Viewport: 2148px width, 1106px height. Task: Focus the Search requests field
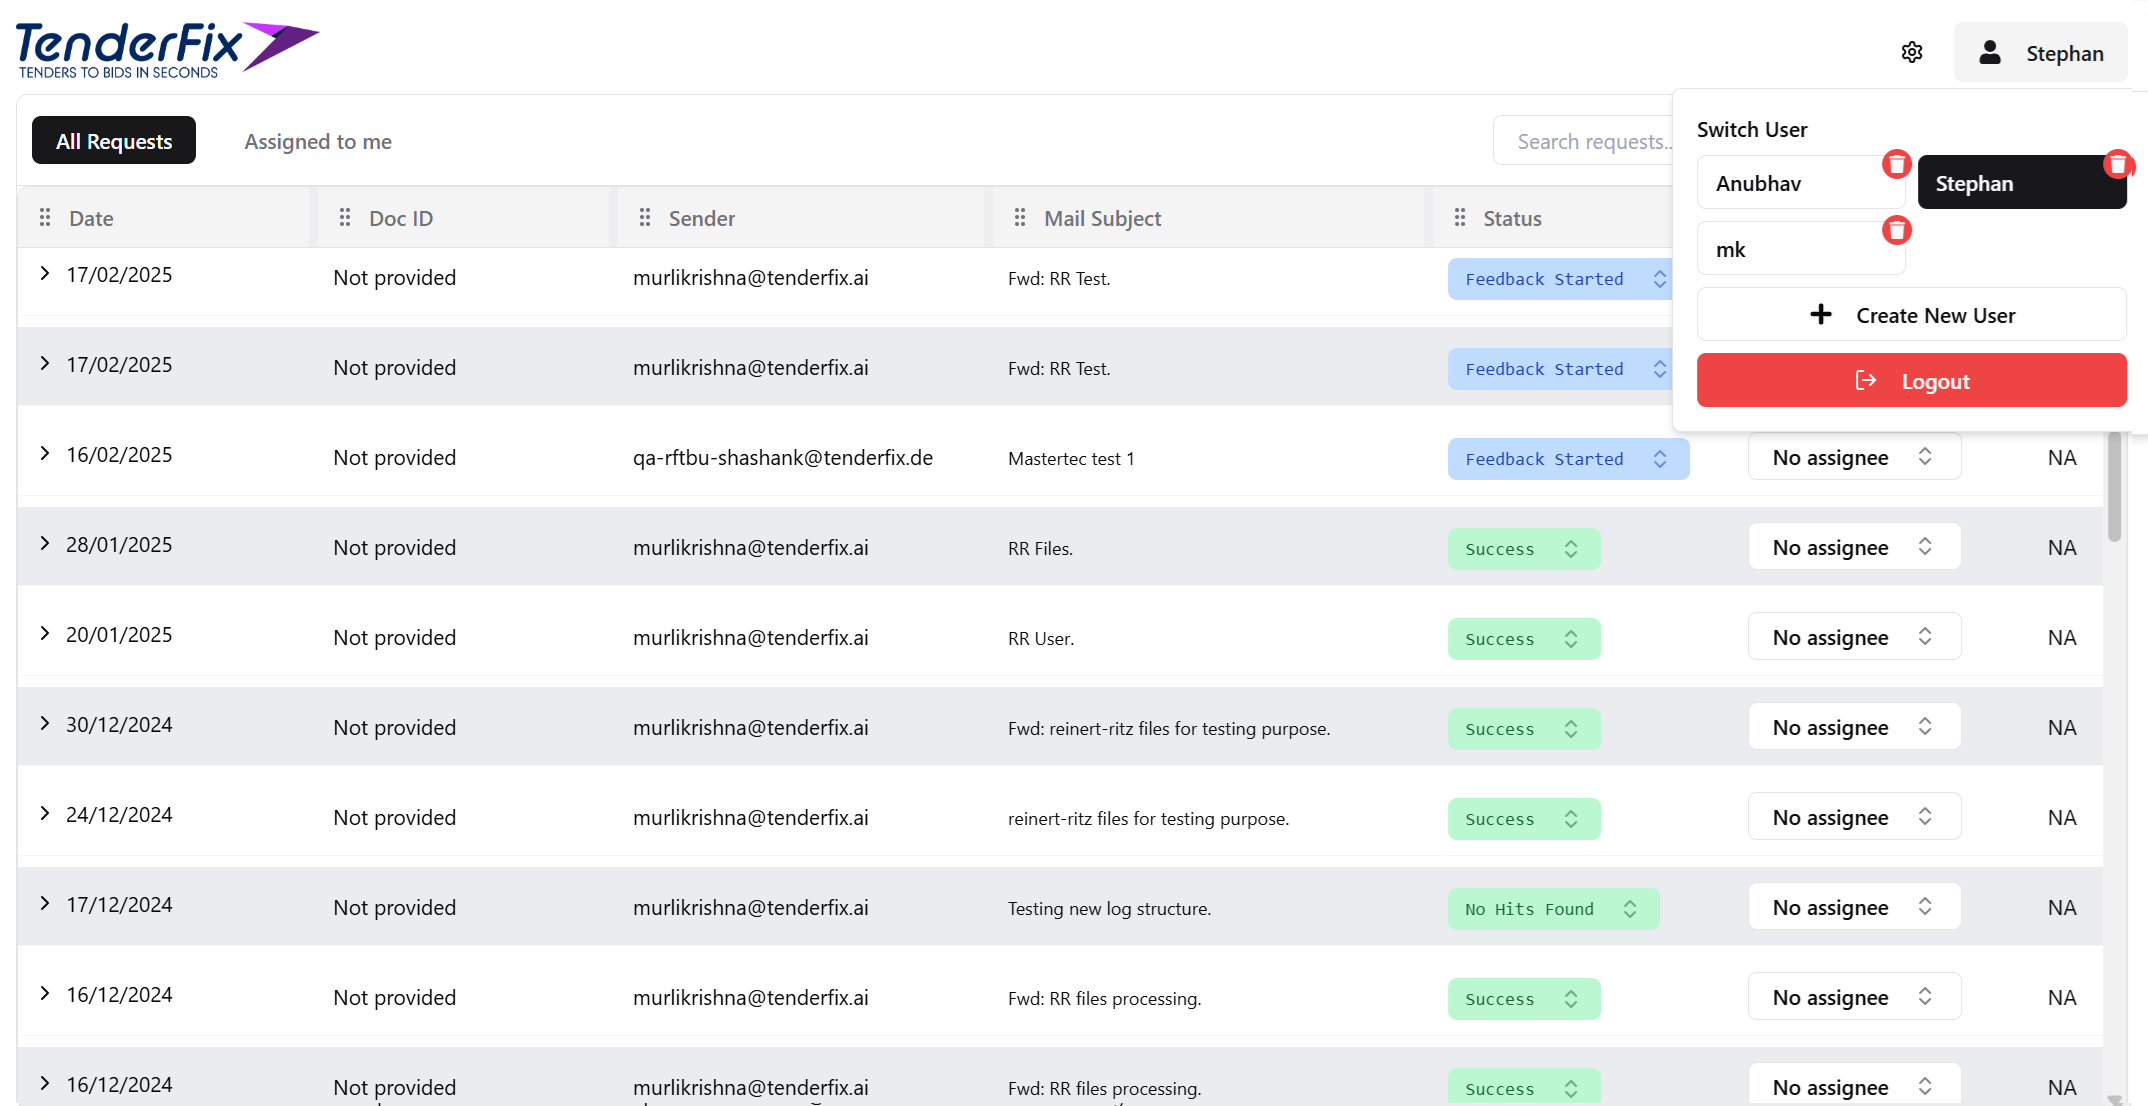click(1582, 141)
